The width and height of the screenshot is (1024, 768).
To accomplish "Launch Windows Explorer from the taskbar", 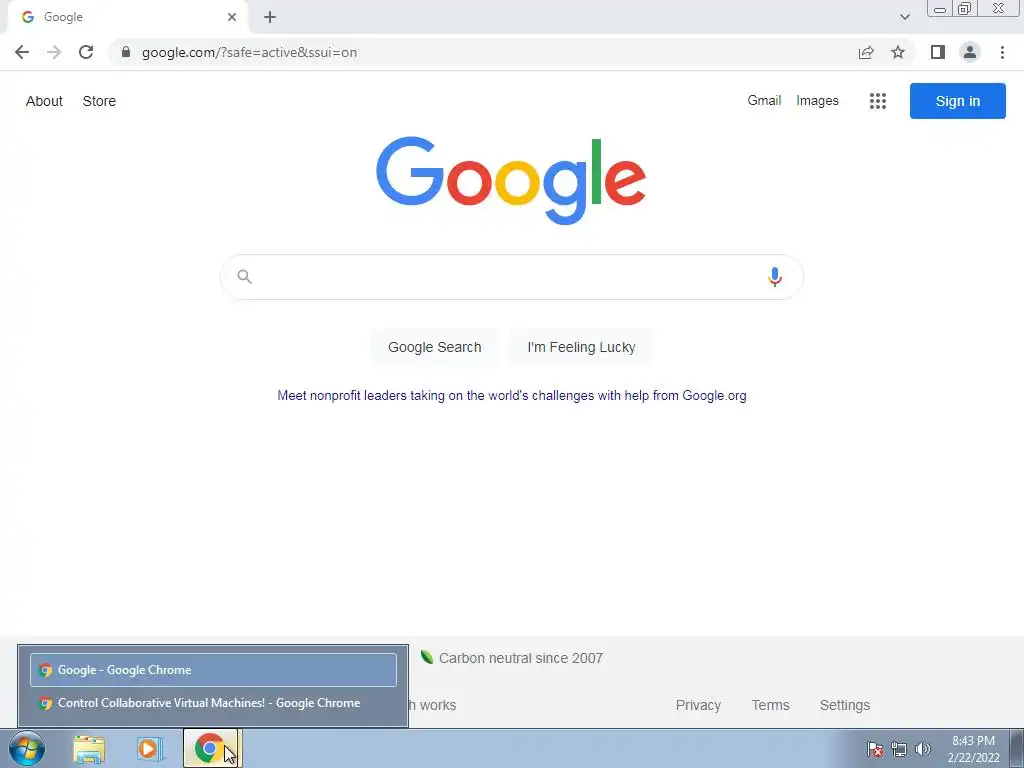I will tap(89, 749).
